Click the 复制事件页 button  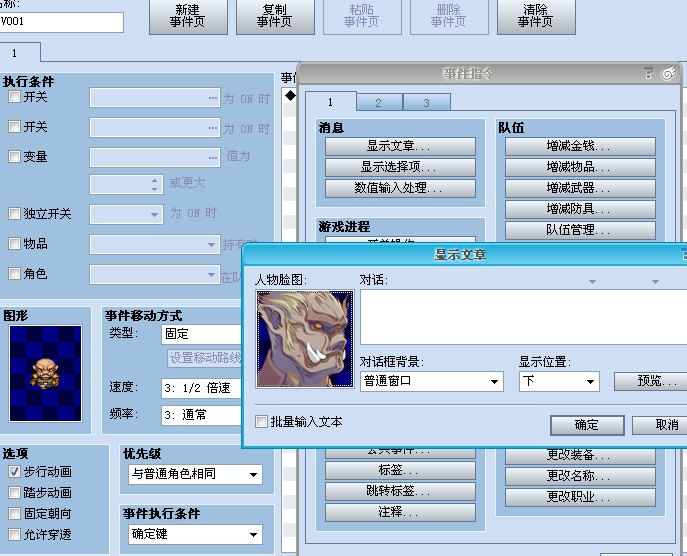tap(275, 16)
